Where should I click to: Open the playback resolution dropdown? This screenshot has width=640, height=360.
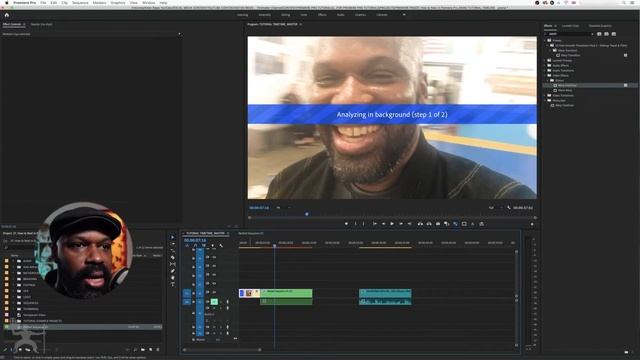pyautogui.click(x=495, y=208)
